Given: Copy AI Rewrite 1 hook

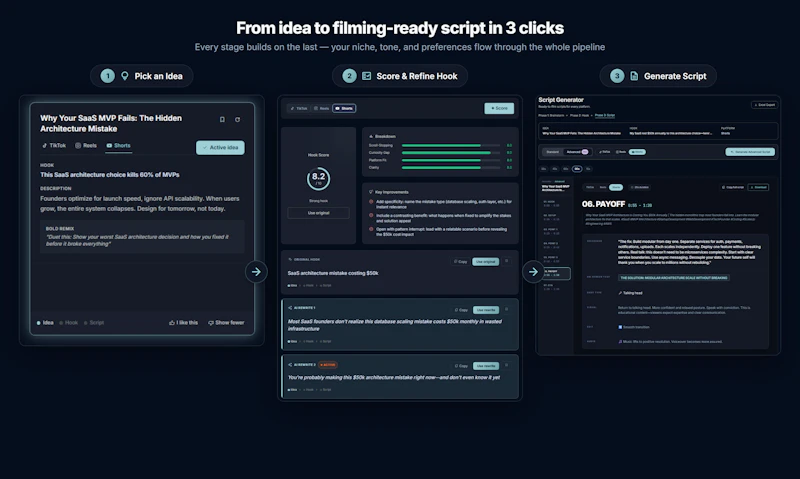Looking at the screenshot, I should tap(461, 310).
